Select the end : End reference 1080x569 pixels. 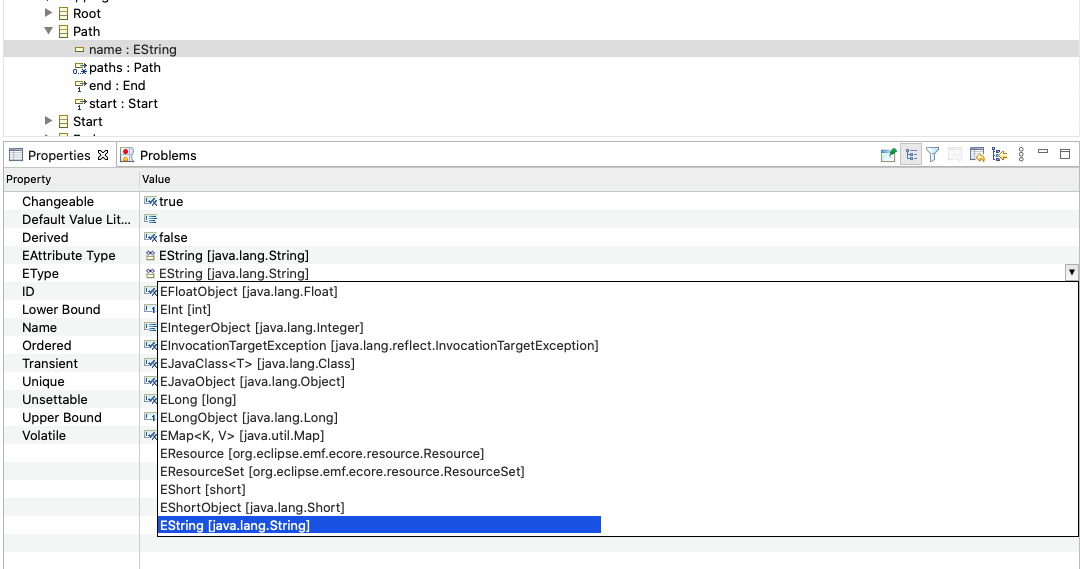coord(117,86)
